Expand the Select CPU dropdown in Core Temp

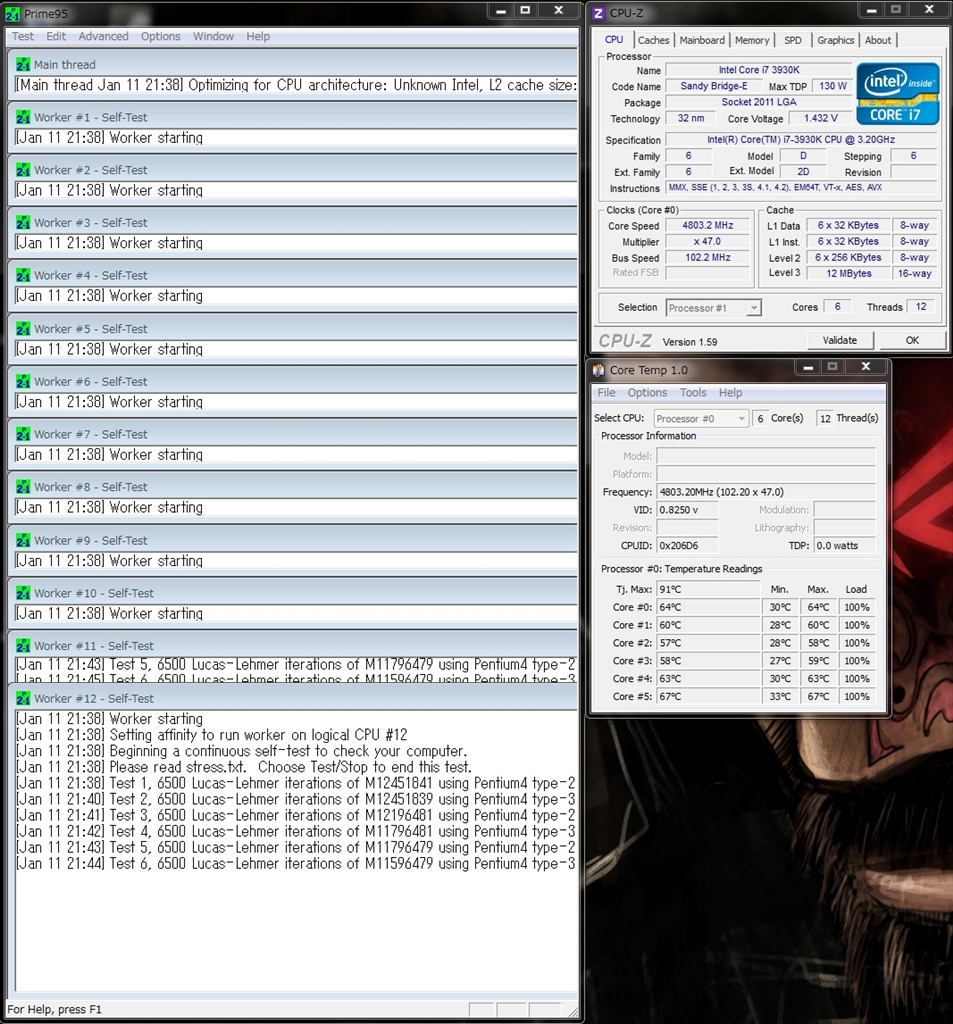click(x=701, y=419)
